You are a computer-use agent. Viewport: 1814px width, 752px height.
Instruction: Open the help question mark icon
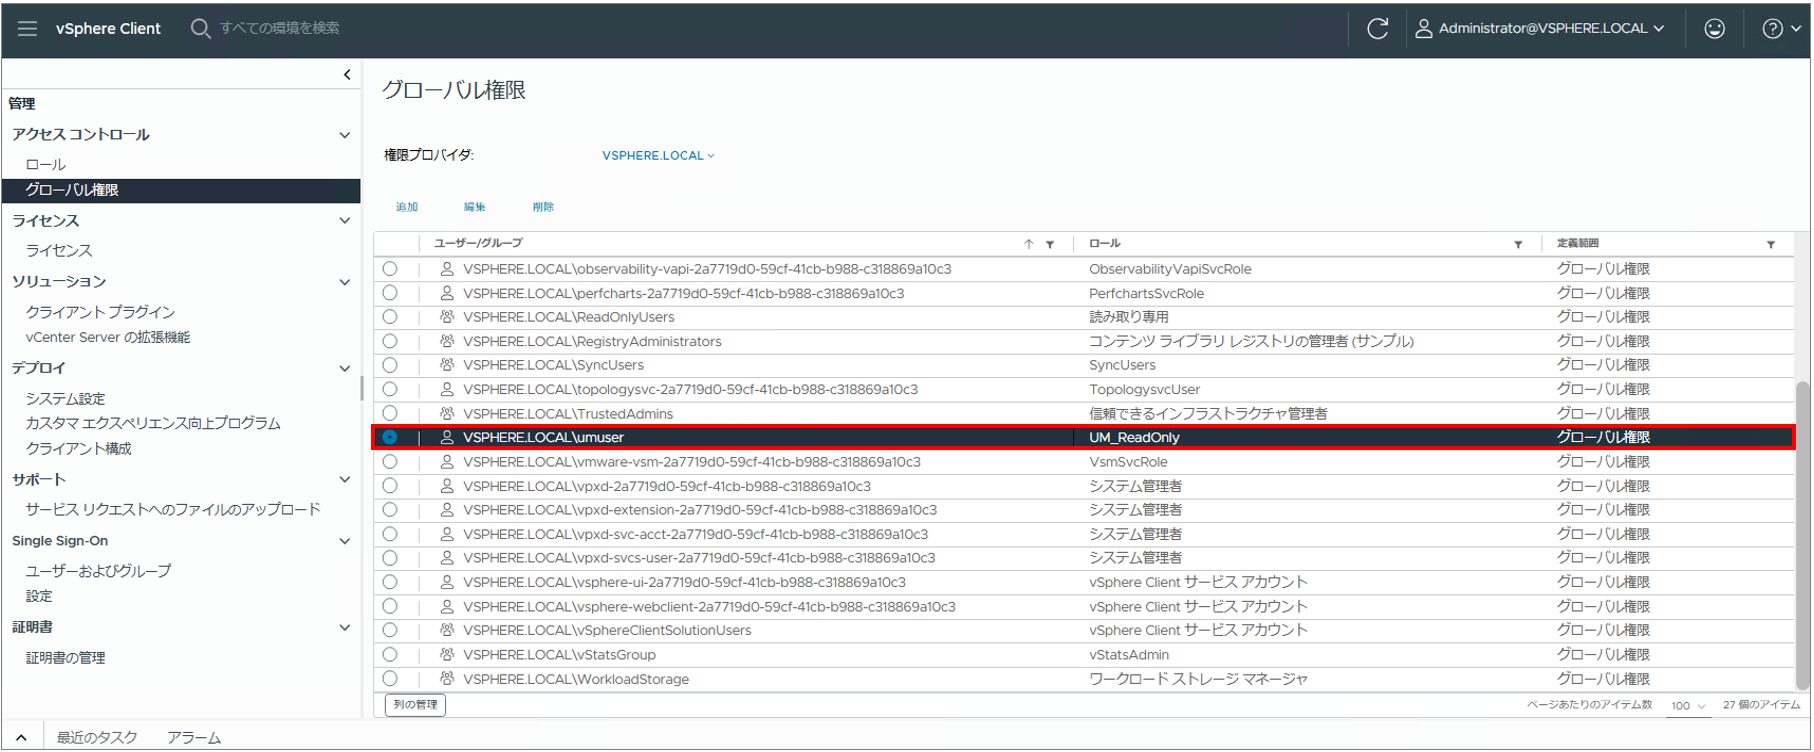tap(1772, 29)
